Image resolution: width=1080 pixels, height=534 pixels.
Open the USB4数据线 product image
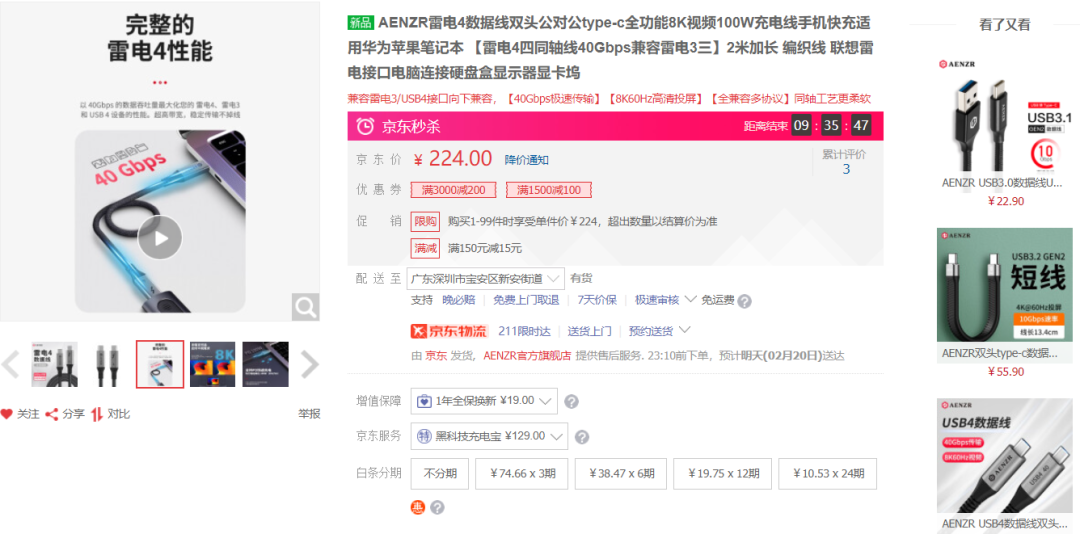point(1005,455)
